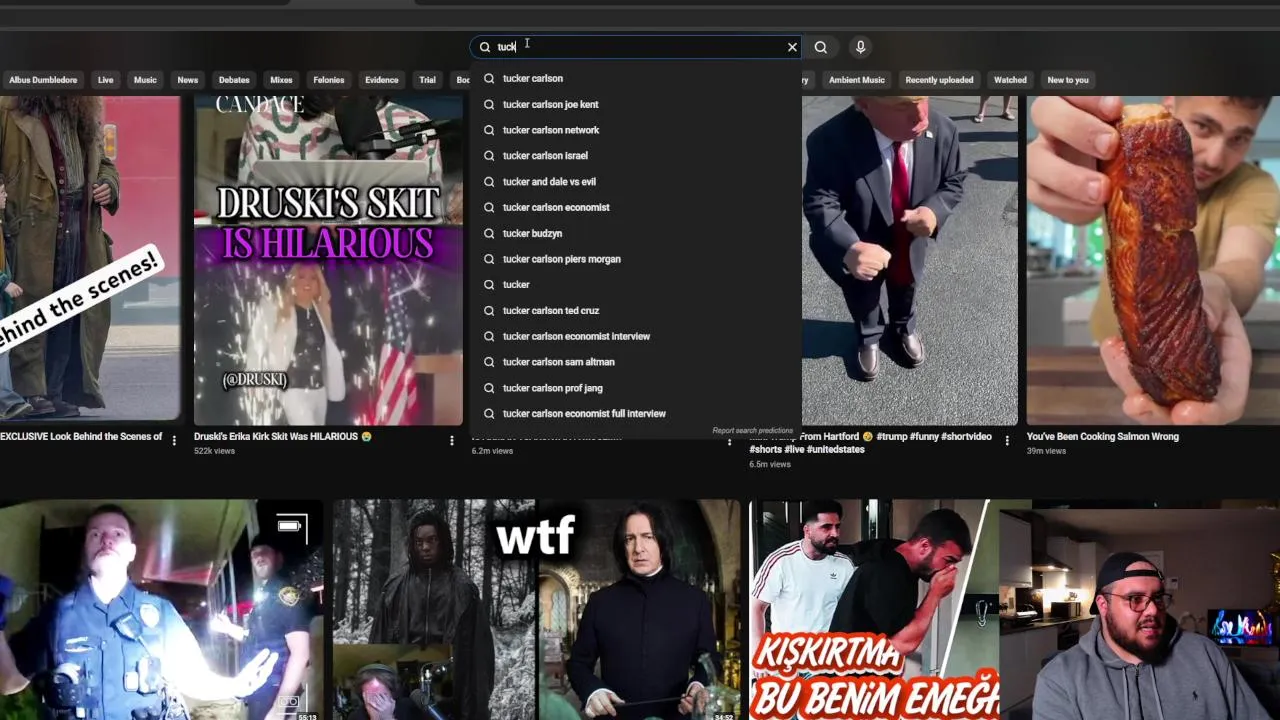
Task: Open the Trump From Hartford shorts title
Action: click(x=871, y=443)
